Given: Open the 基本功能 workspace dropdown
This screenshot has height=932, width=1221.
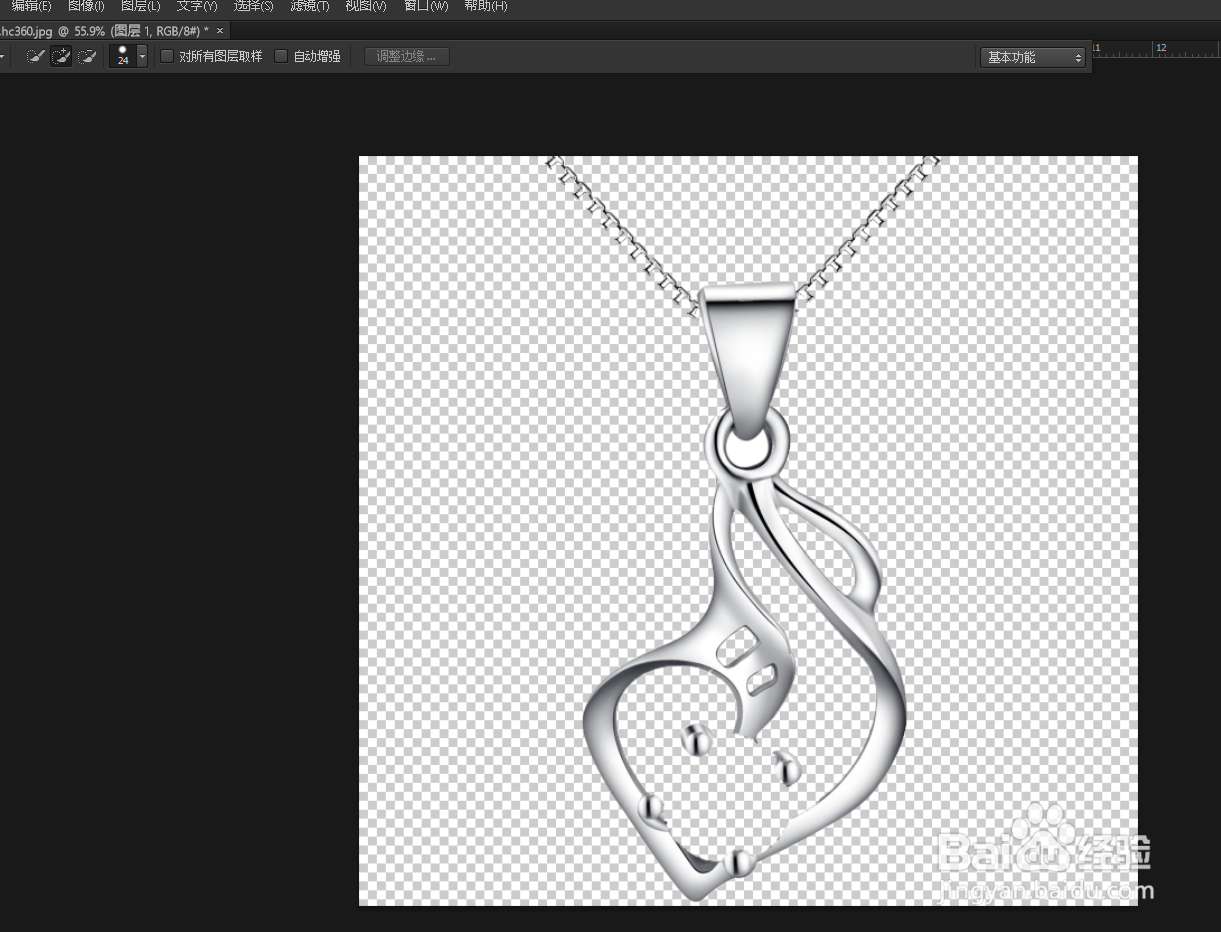Looking at the screenshot, I should click(x=1032, y=57).
